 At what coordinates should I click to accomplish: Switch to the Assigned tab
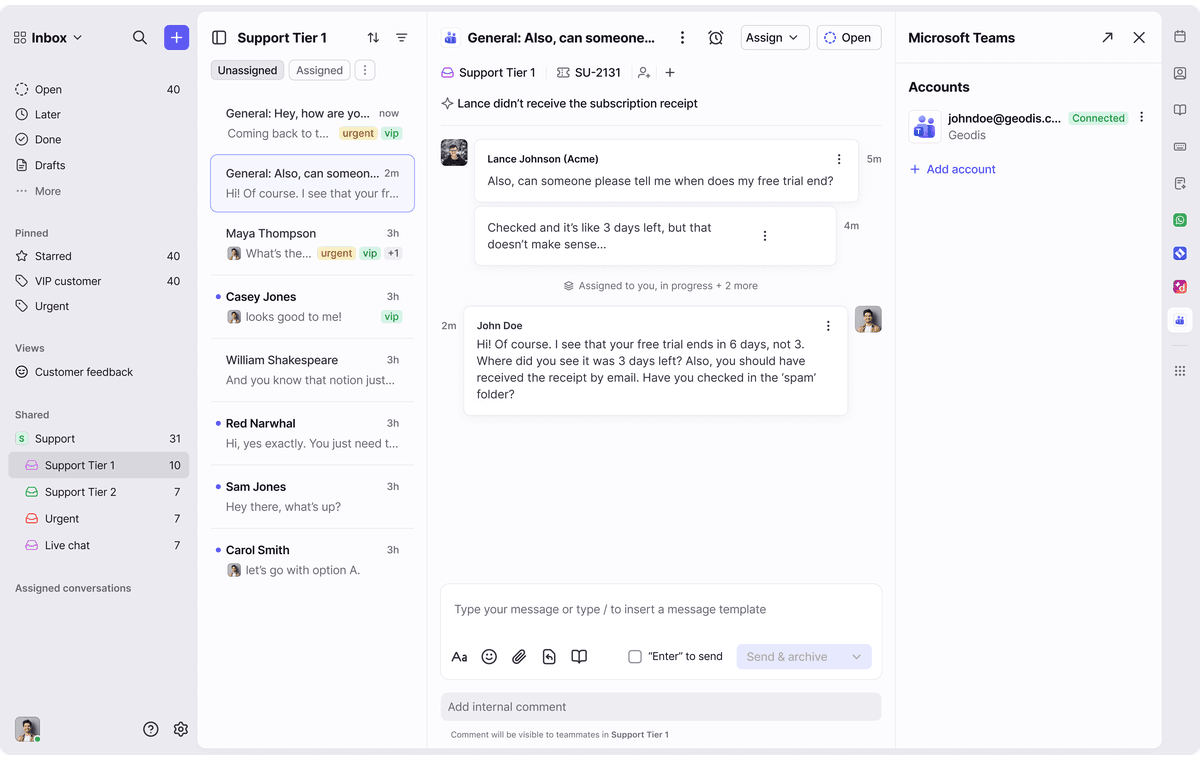320,70
